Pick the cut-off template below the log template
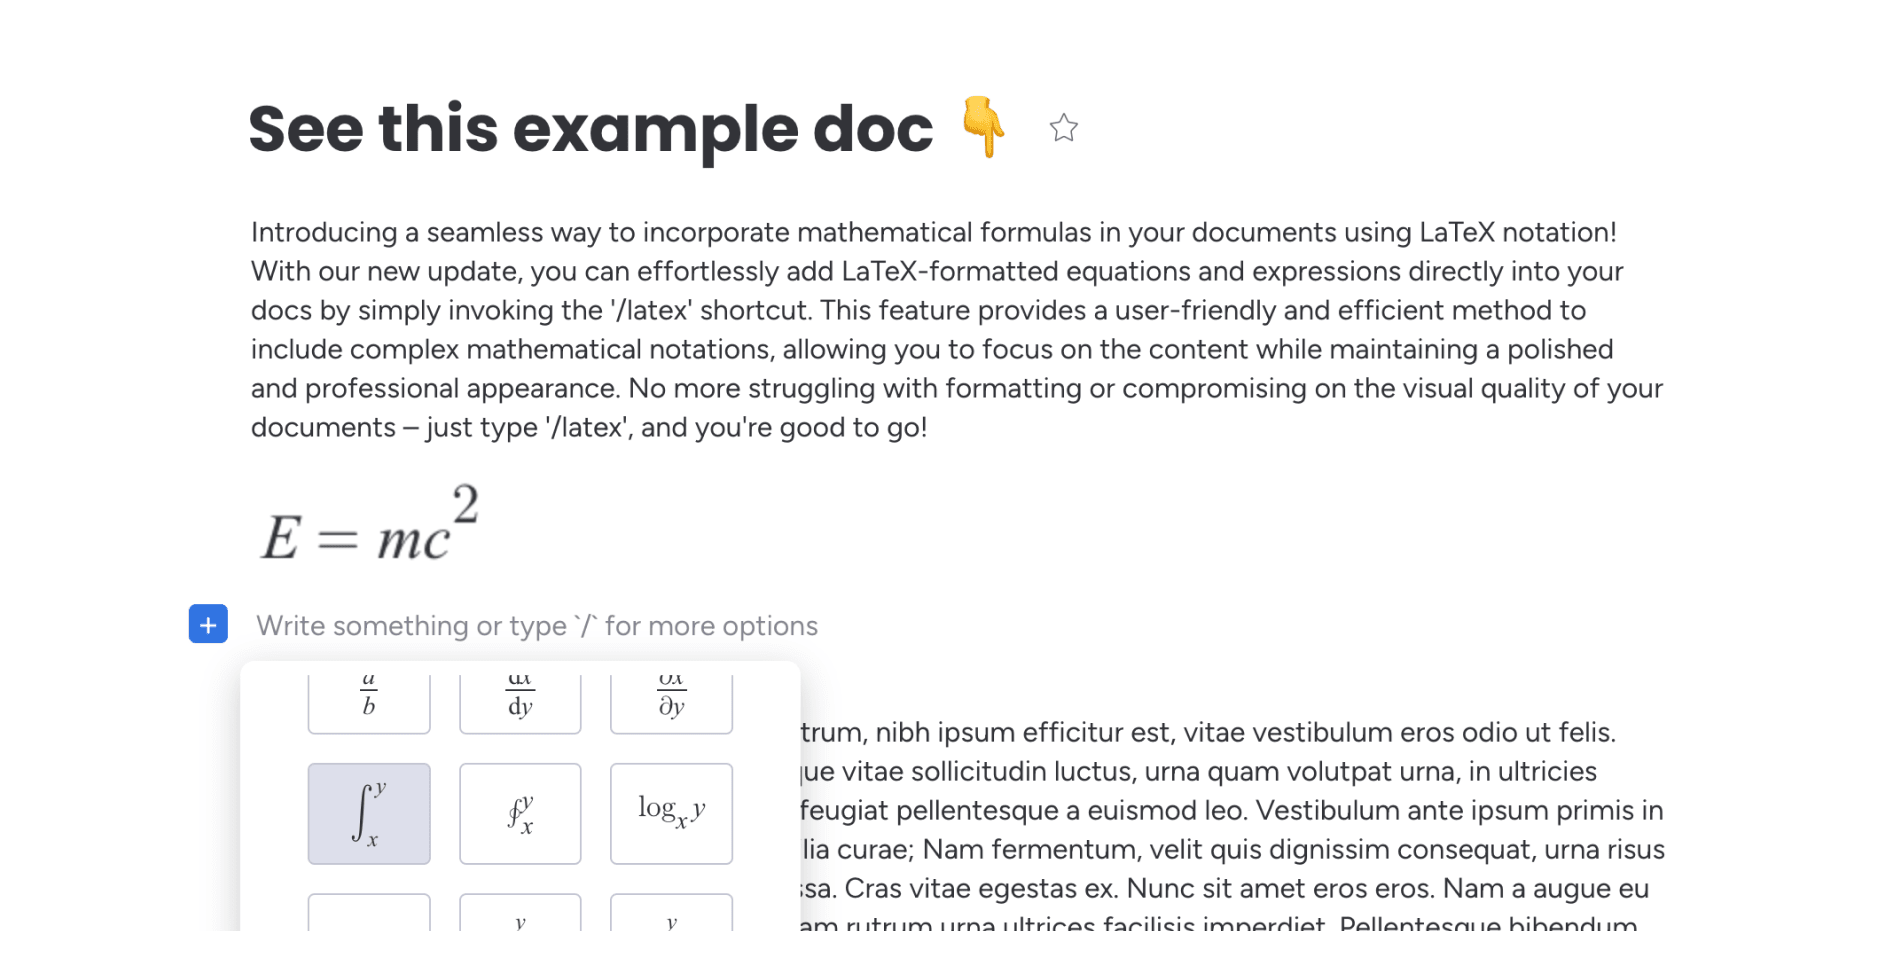The height and width of the screenshot is (960, 1900). point(671,913)
